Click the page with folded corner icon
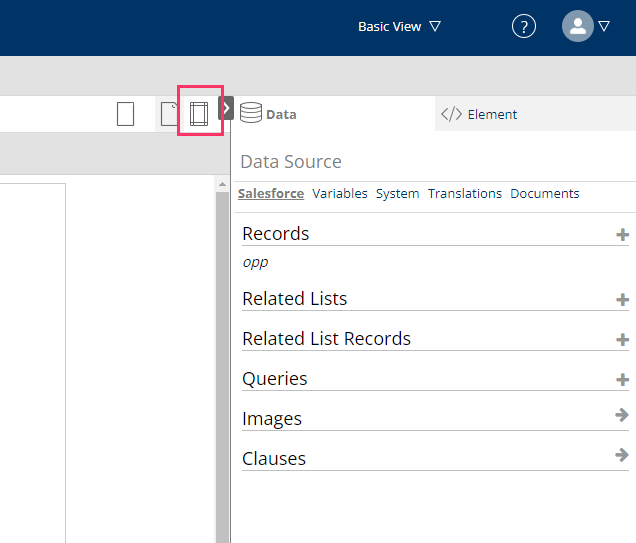This screenshot has width=636, height=543. pos(168,114)
